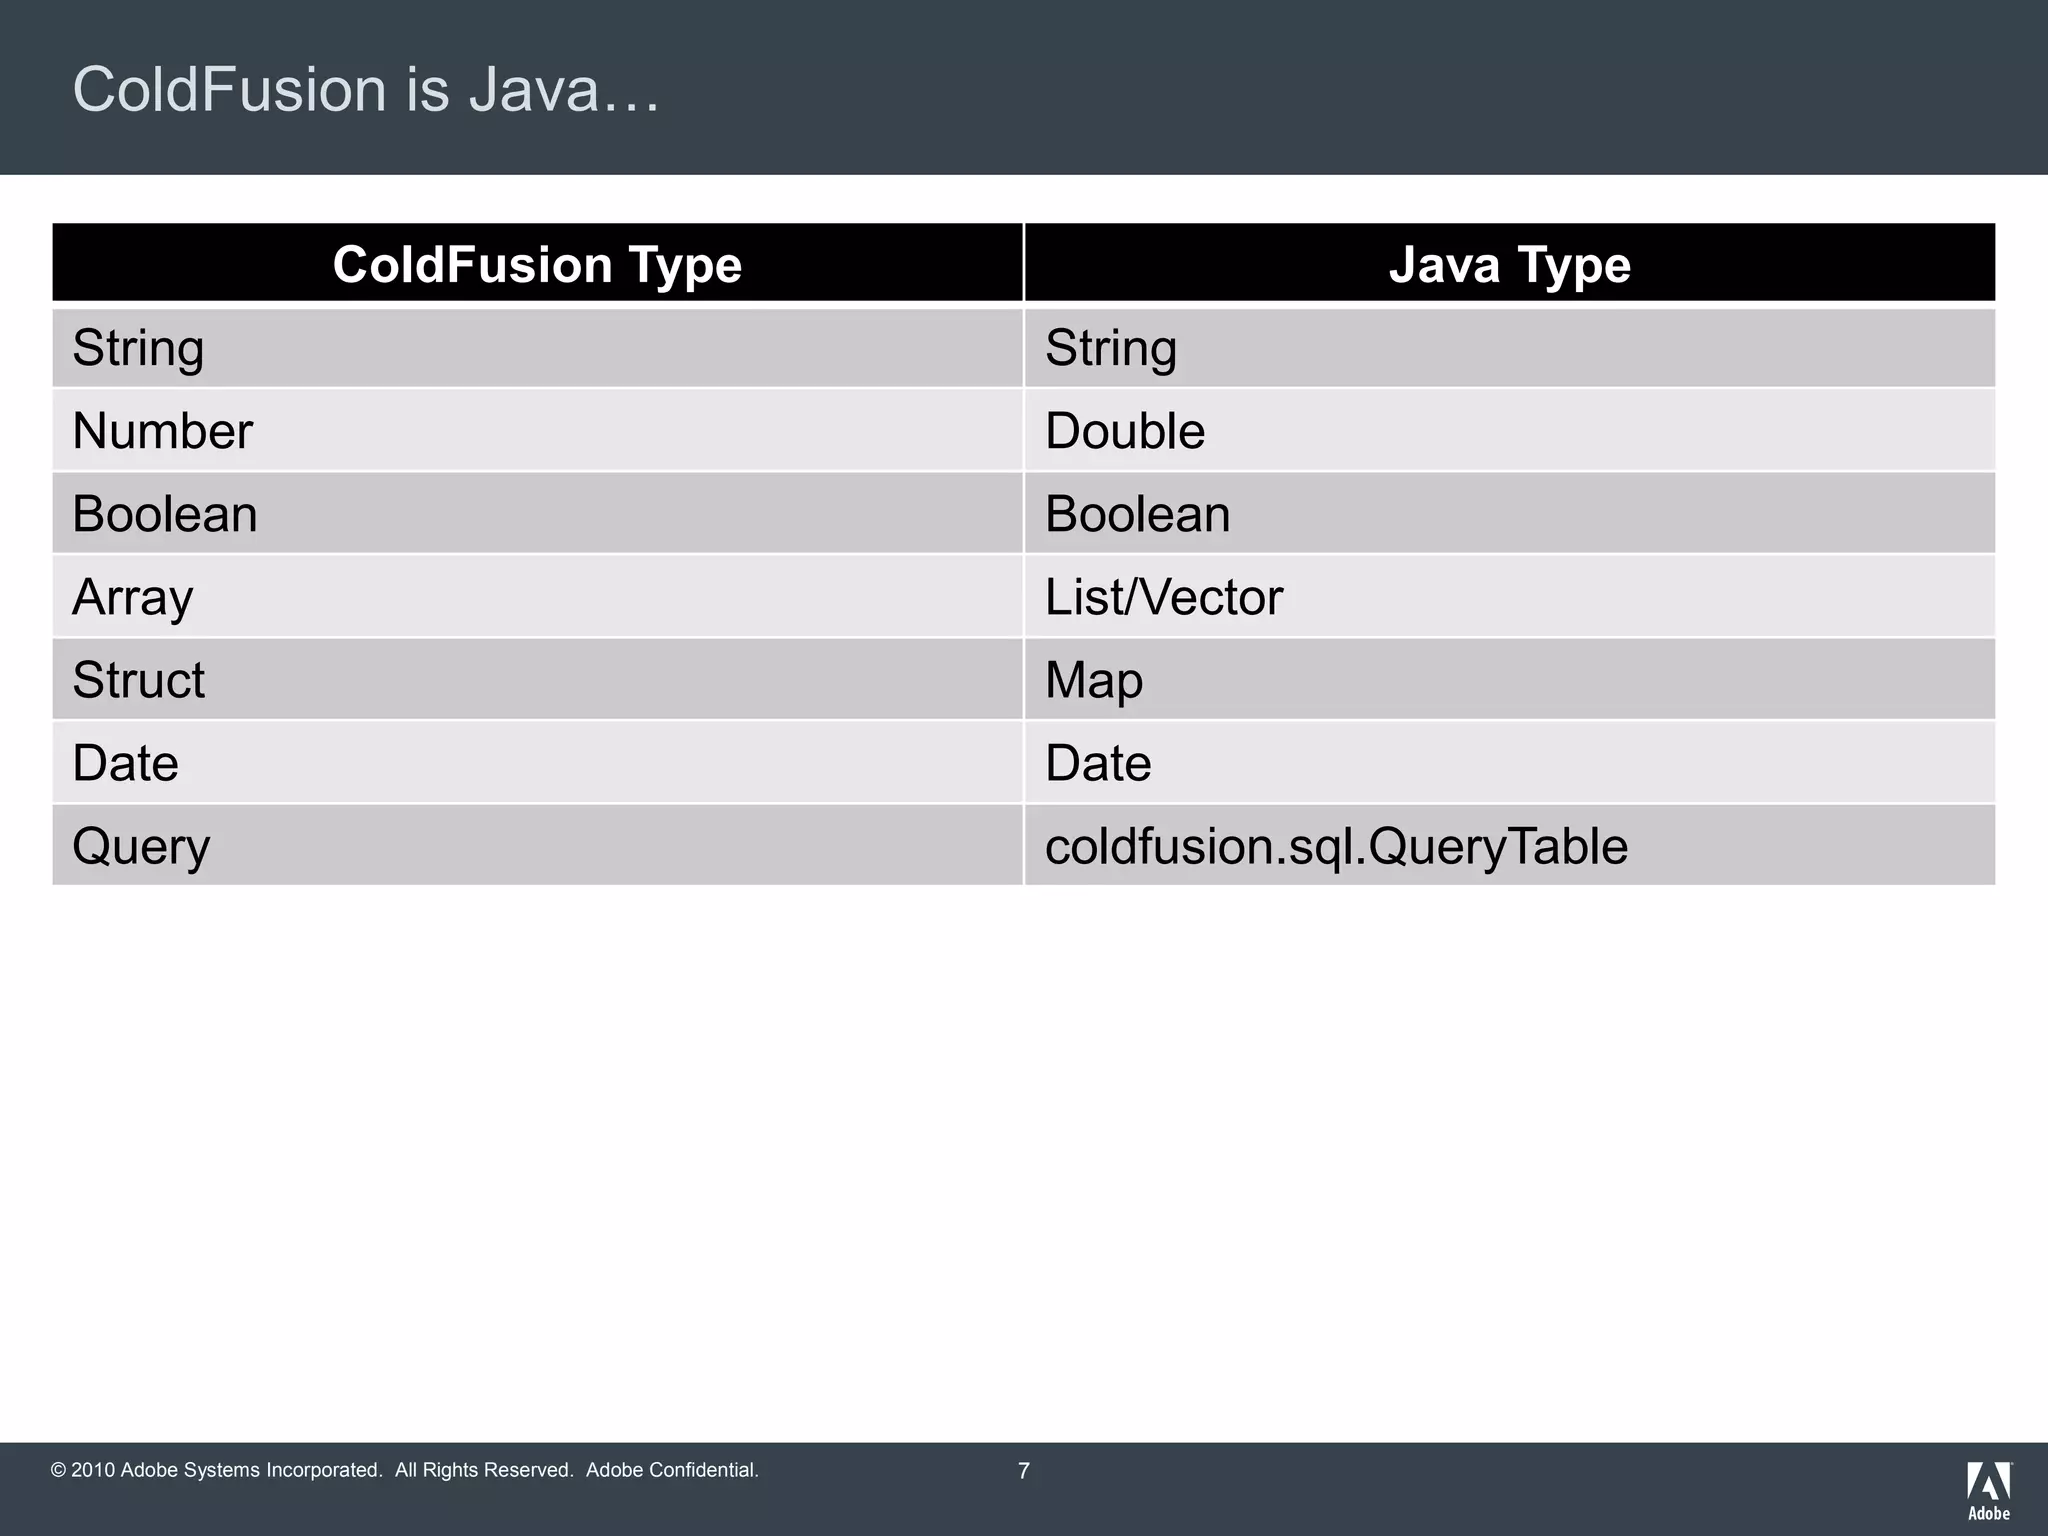The image size is (2048, 1536).
Task: Click the 'Struct' table cell
Action: [x=538, y=680]
